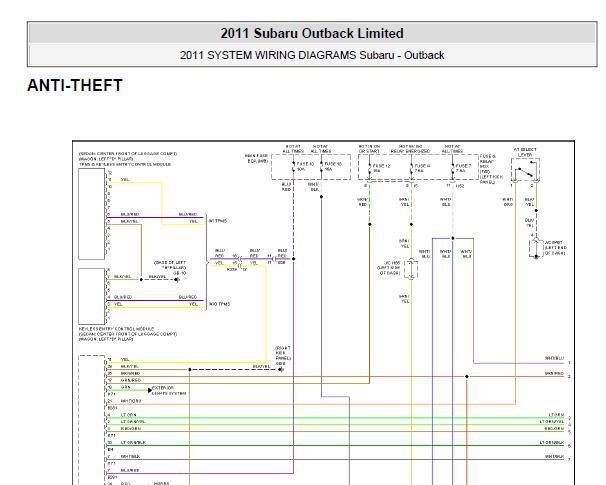The width and height of the screenshot is (606, 485).
Task: Click 'AT SELECT LEVER' label
Action: coord(525,152)
